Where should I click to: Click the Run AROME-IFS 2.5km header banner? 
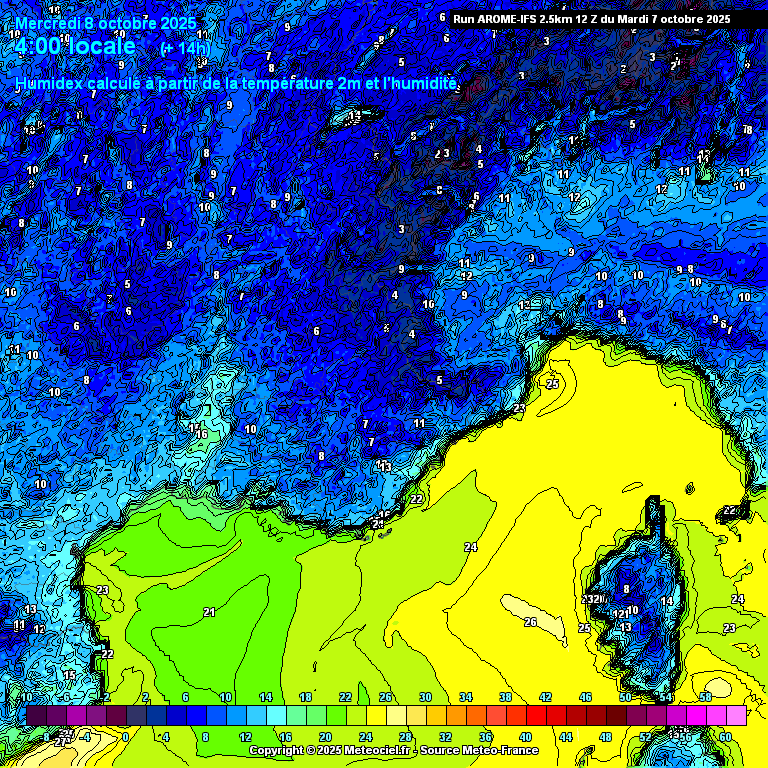(591, 19)
